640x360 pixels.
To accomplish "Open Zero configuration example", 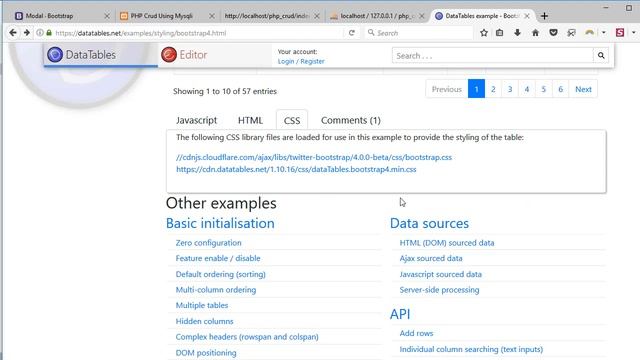I will point(209,243).
